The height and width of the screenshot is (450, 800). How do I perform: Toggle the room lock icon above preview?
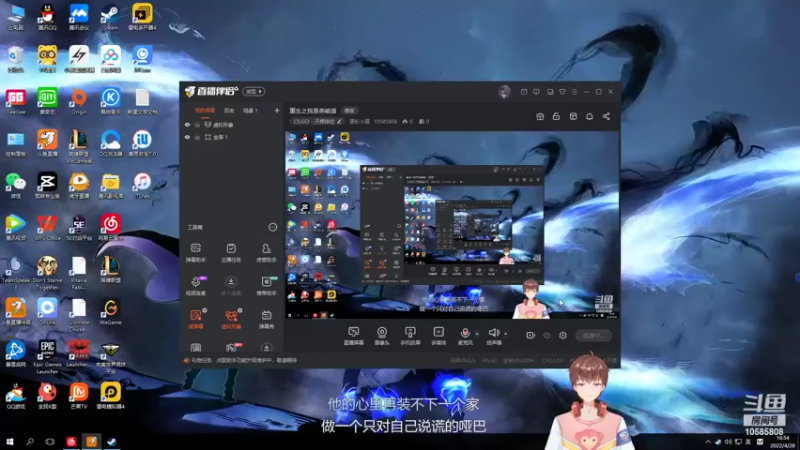556,116
